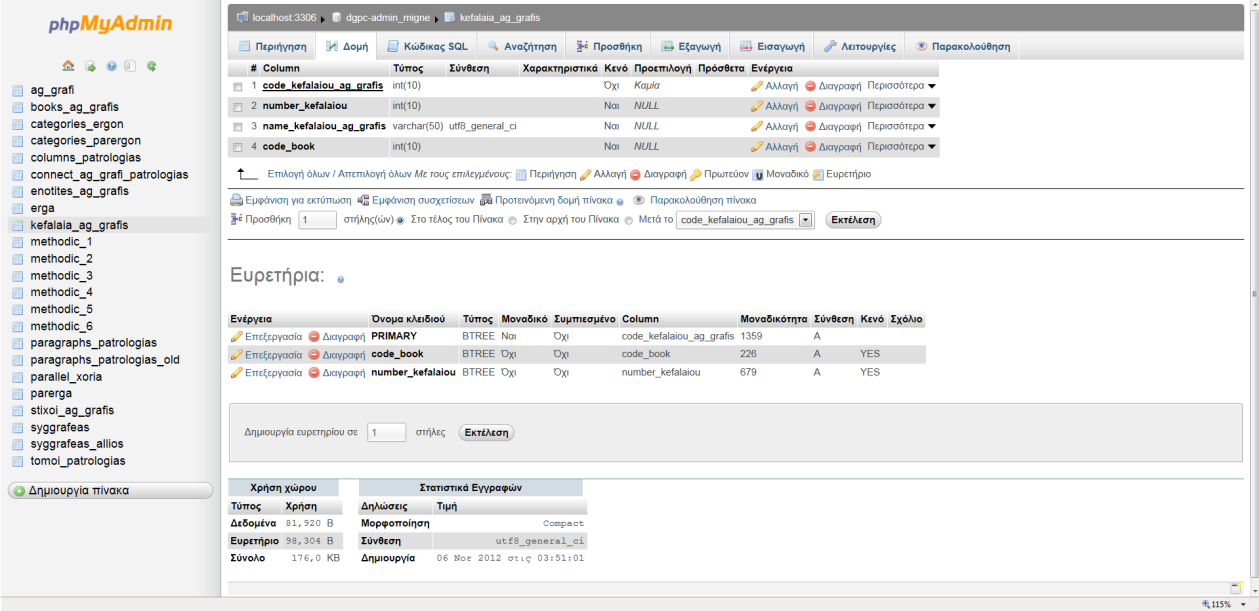Image resolution: width=1259 pixels, height=611 pixels.
Task: Switch to the Προσθήκη tab
Action: point(609,46)
